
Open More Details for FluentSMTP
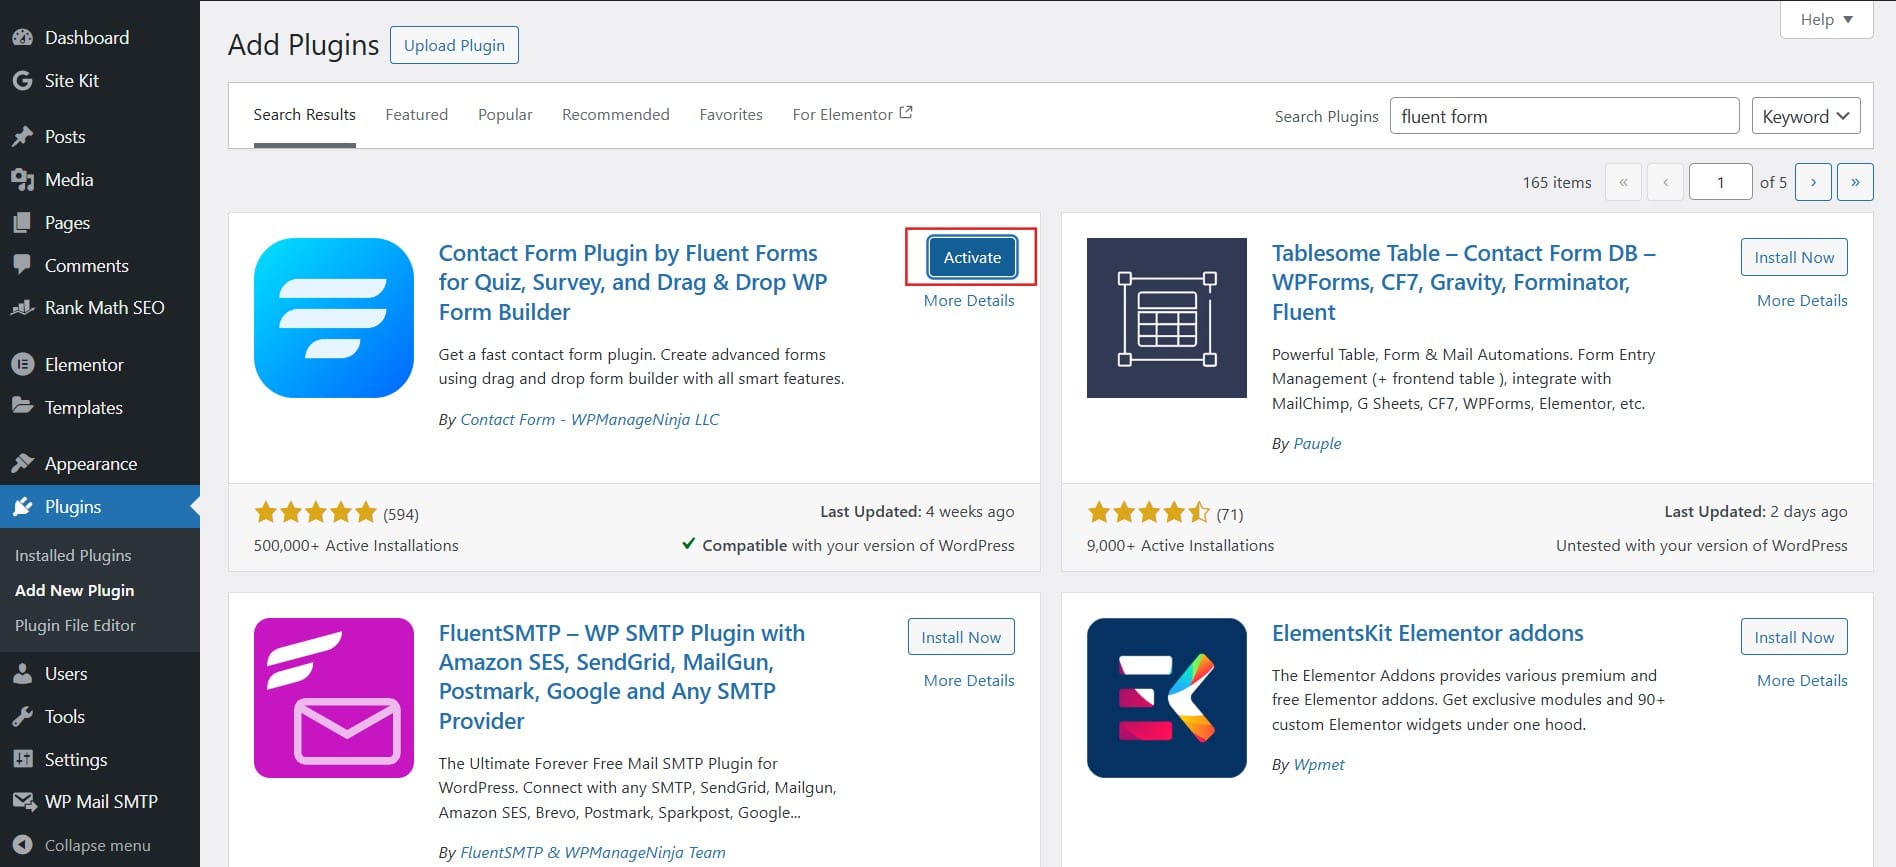[969, 681]
